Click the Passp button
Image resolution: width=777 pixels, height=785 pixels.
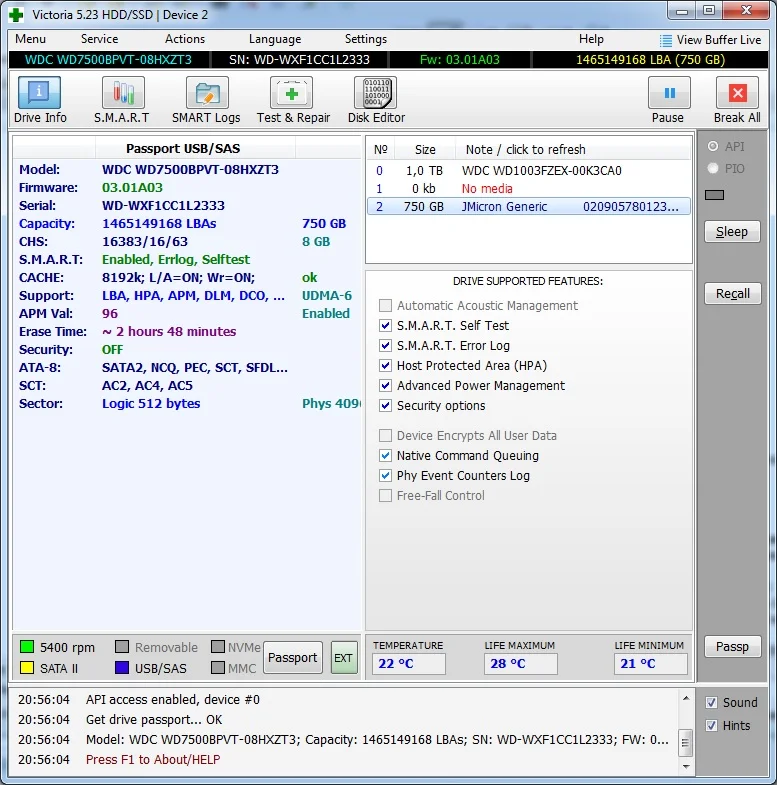tap(732, 646)
